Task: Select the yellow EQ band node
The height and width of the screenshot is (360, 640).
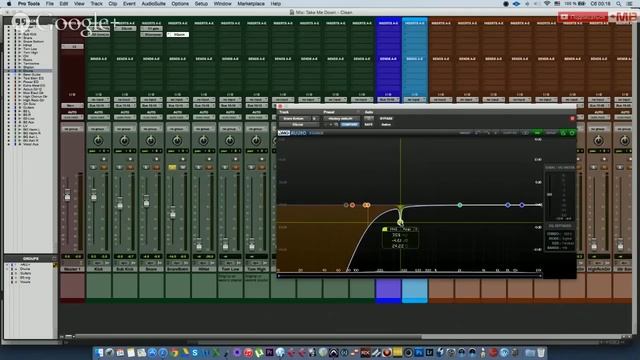Action: [x=400, y=222]
